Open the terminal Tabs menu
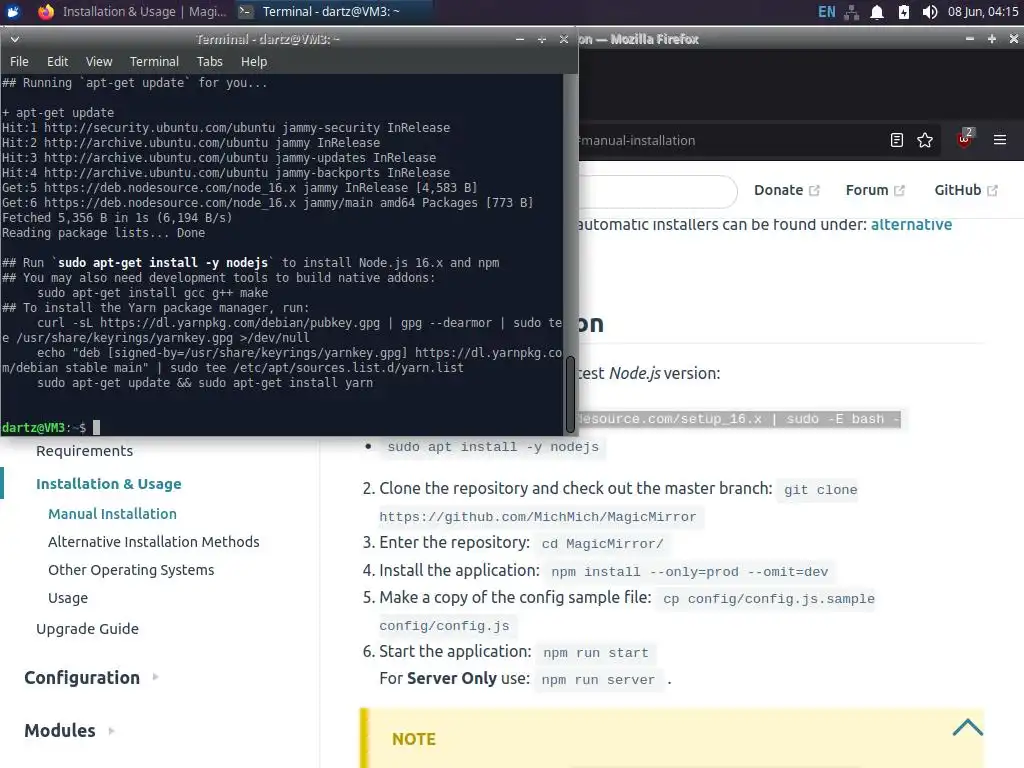Image resolution: width=1024 pixels, height=768 pixels. [x=210, y=61]
